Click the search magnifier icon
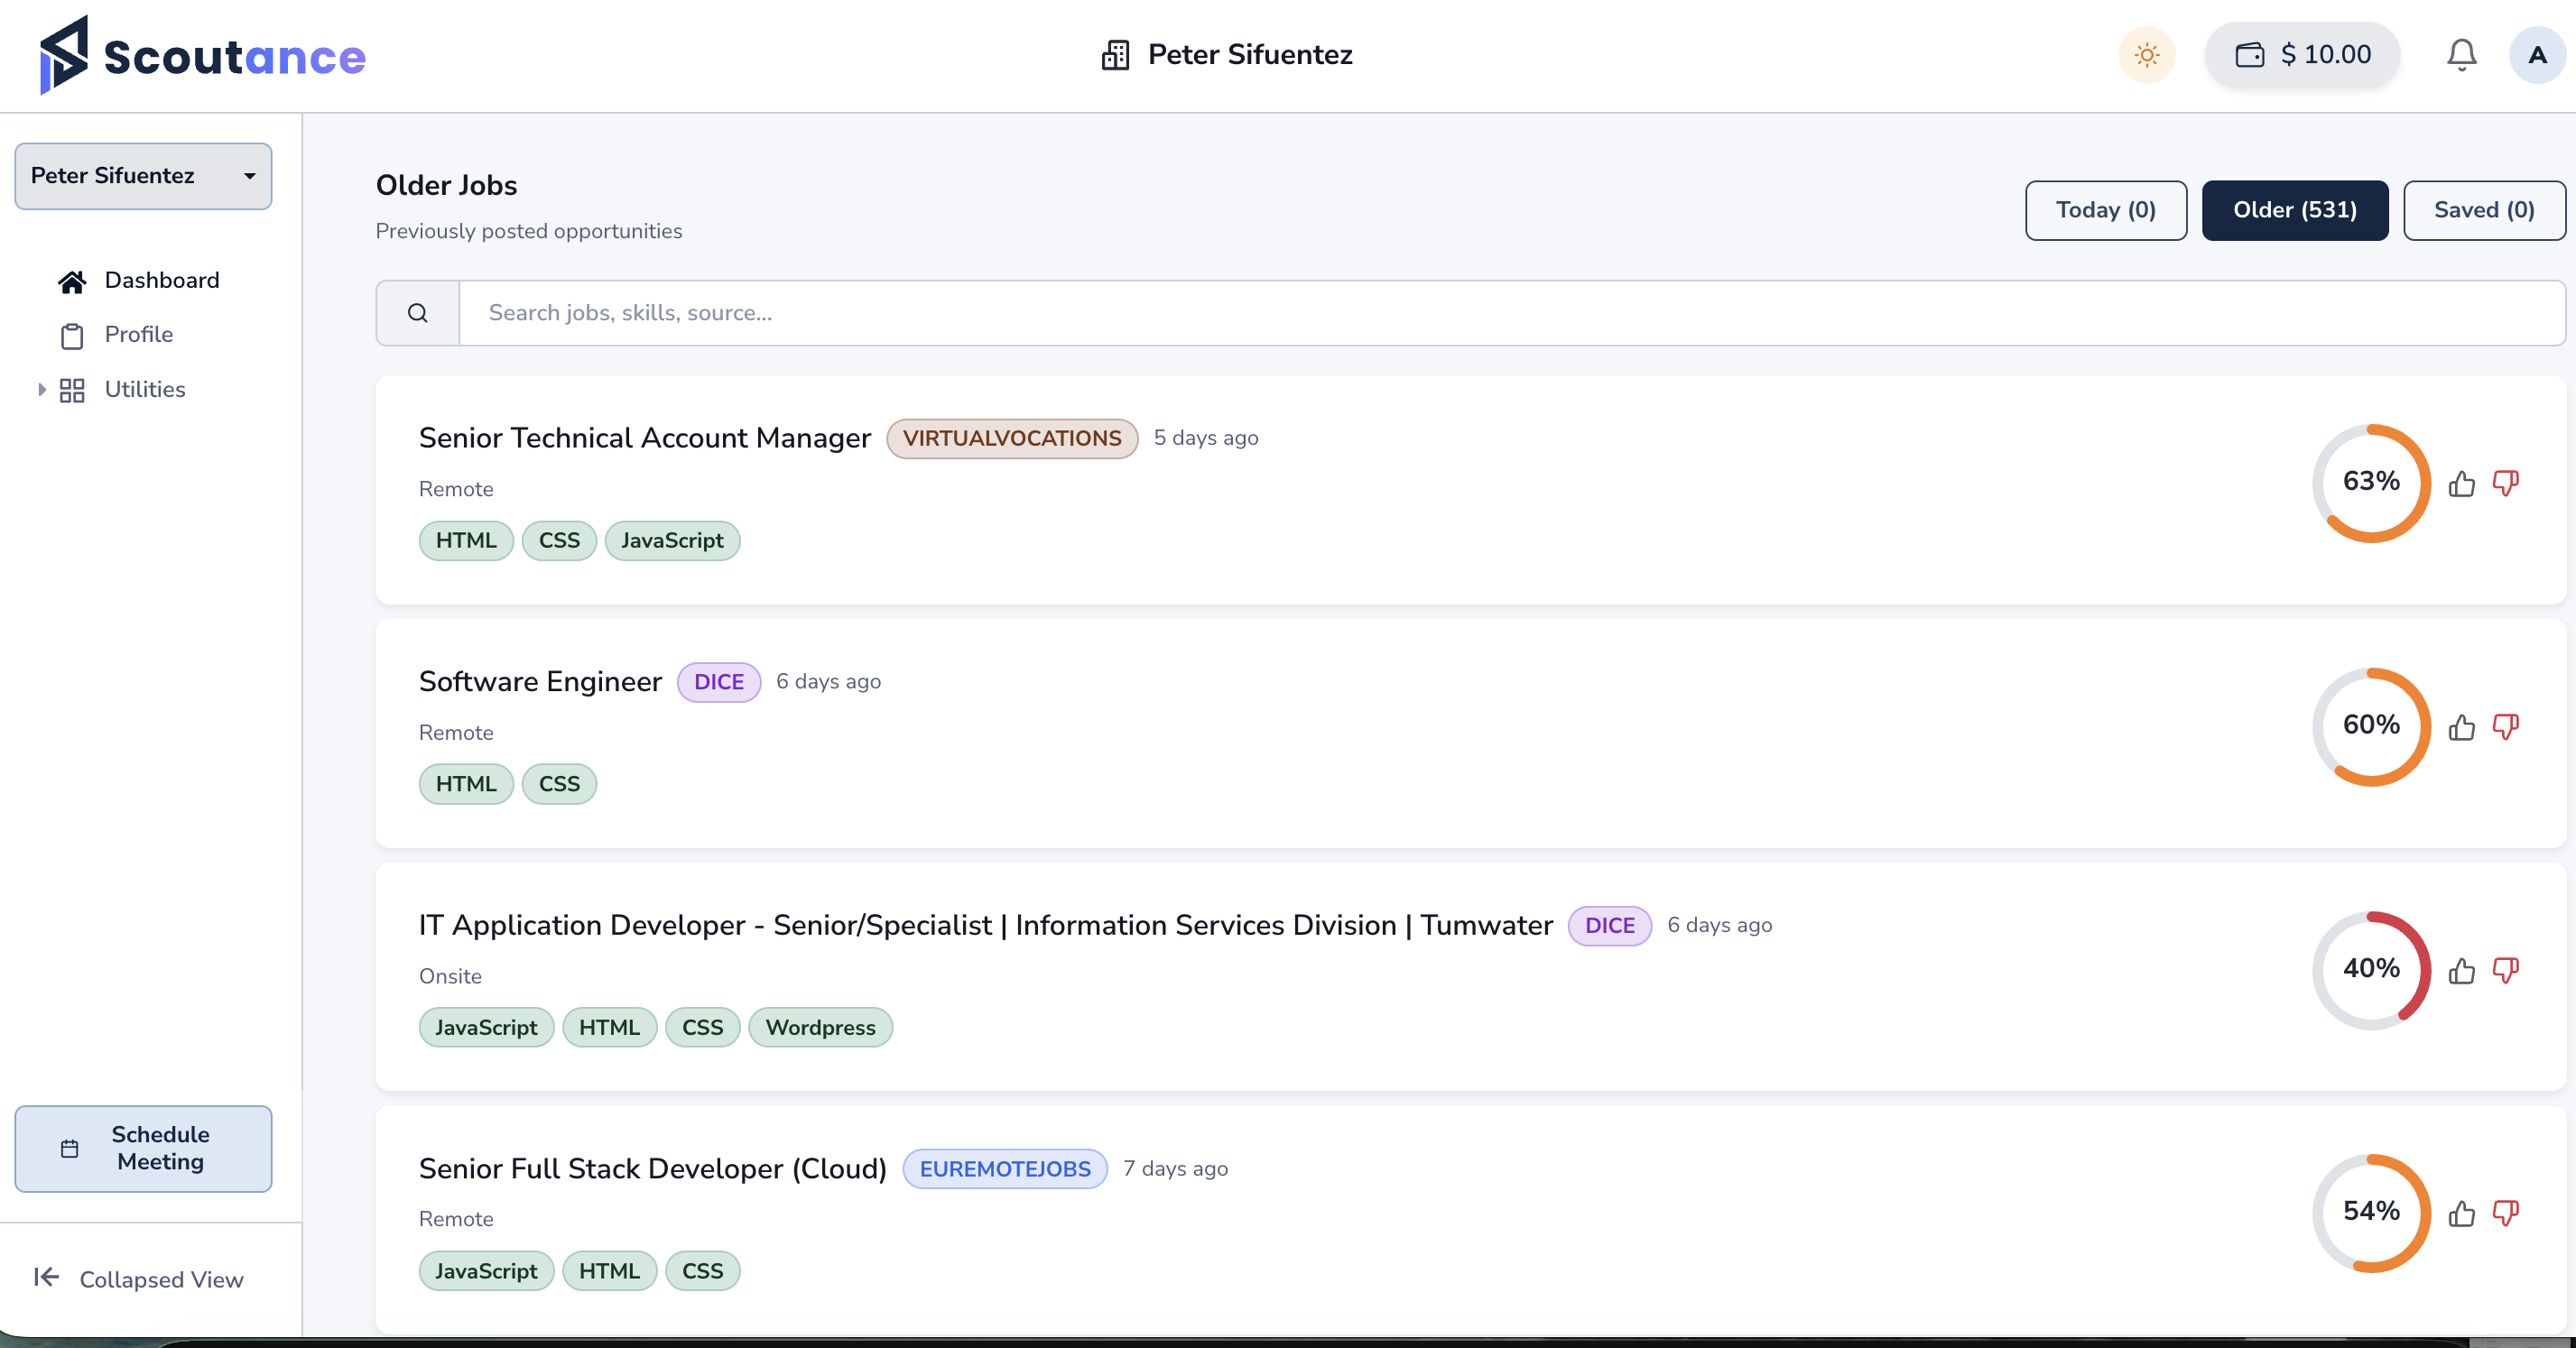 [x=417, y=313]
